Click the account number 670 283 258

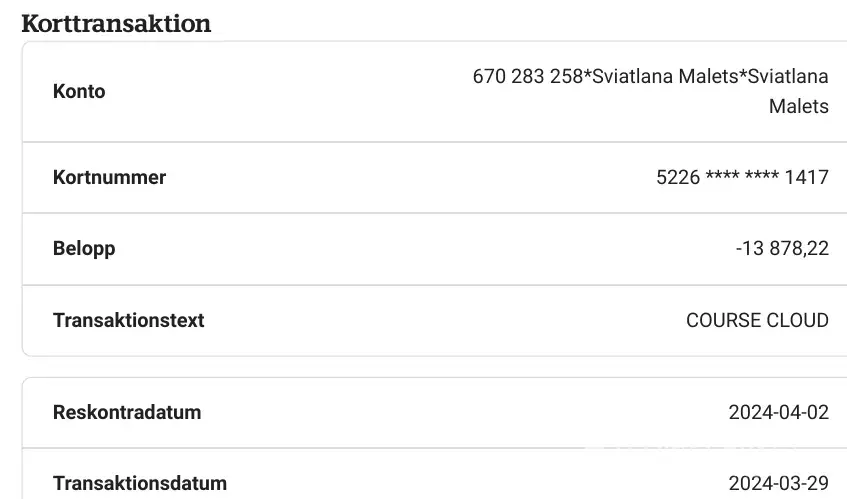527,77
